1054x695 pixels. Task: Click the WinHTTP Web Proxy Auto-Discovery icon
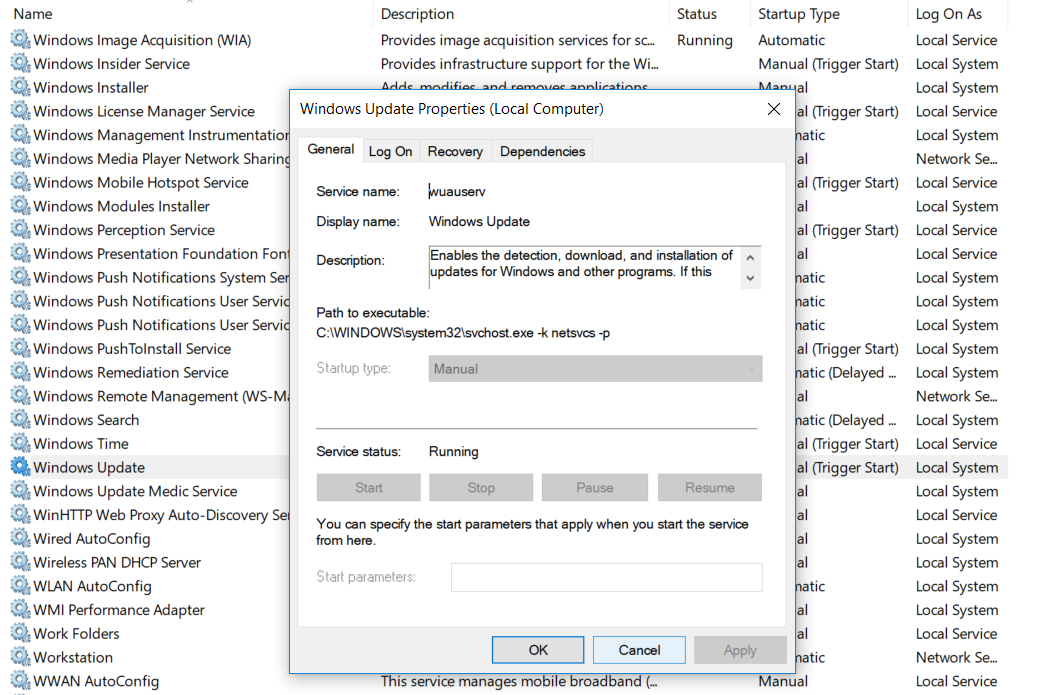[x=21, y=514]
